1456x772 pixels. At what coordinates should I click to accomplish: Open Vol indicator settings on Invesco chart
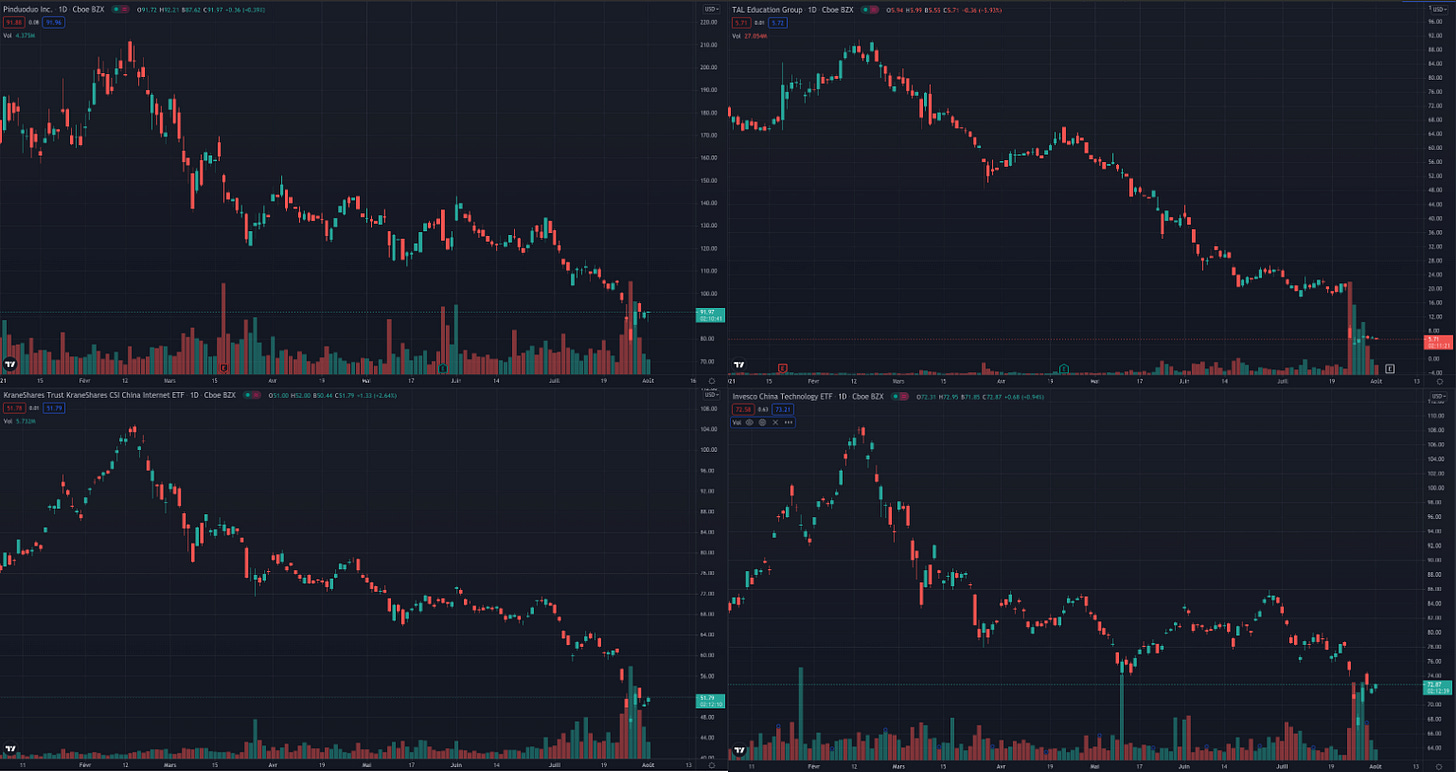(x=762, y=422)
